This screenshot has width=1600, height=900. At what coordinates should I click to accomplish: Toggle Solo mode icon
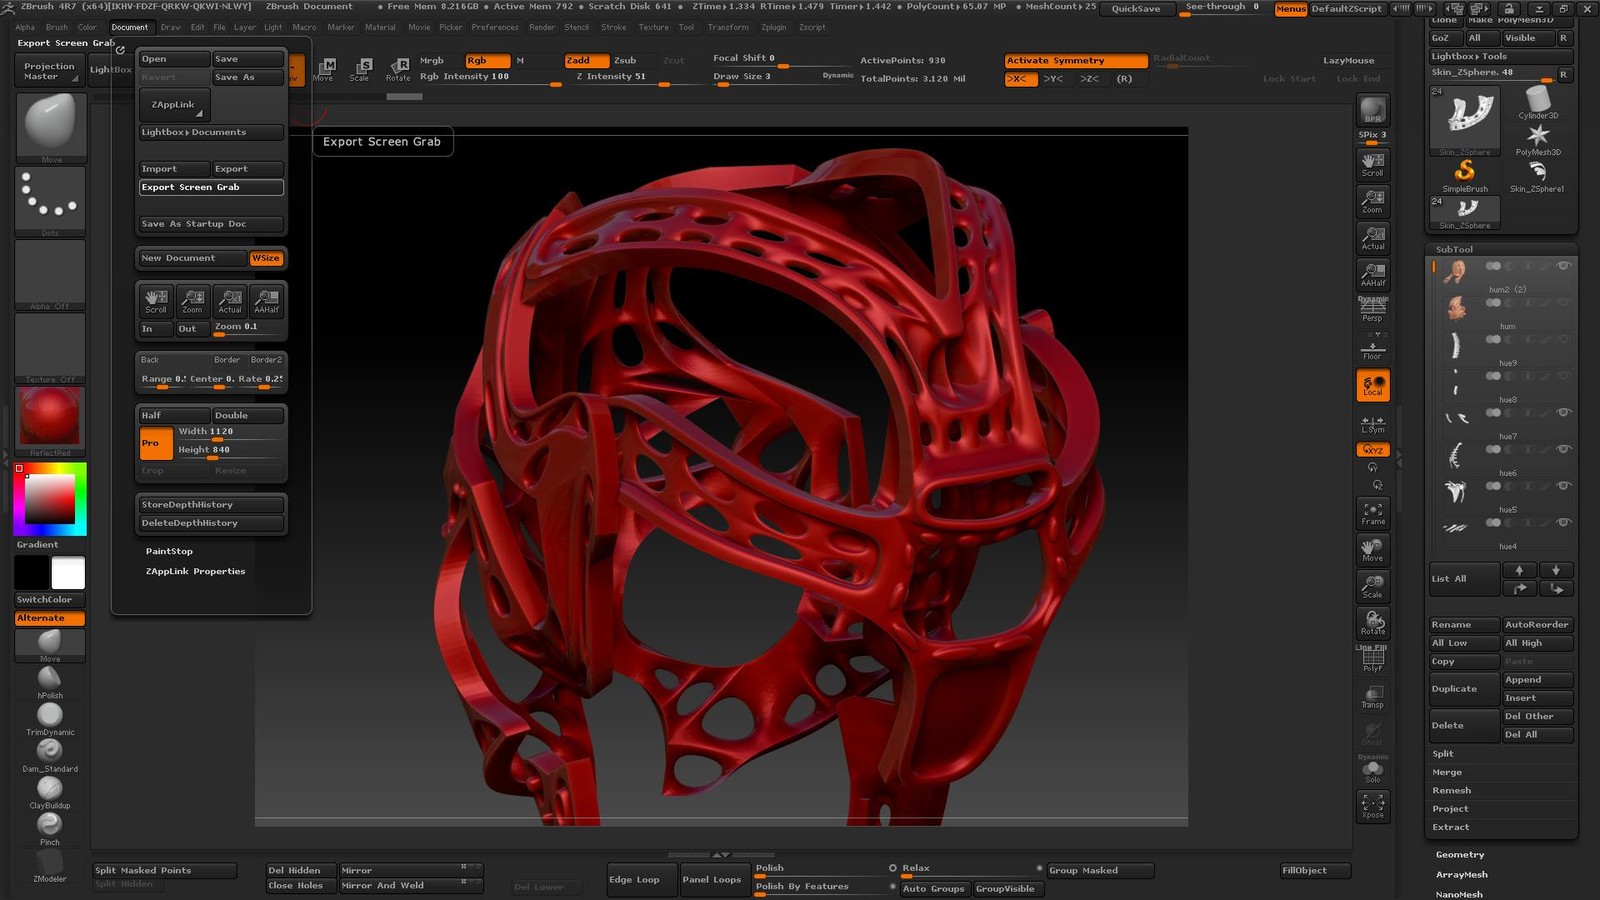click(x=1373, y=770)
